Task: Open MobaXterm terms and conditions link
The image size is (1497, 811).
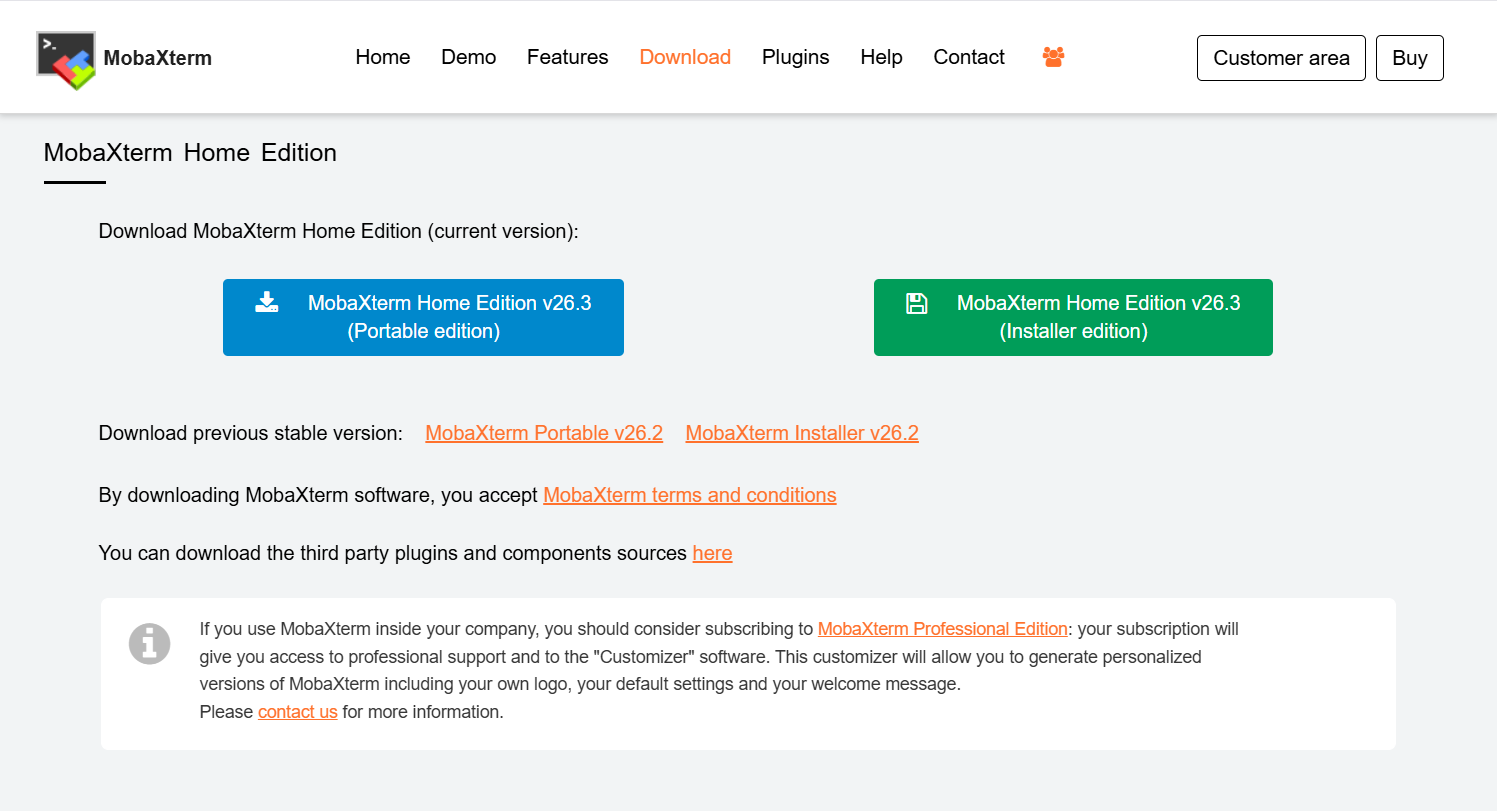Action: pyautogui.click(x=690, y=495)
